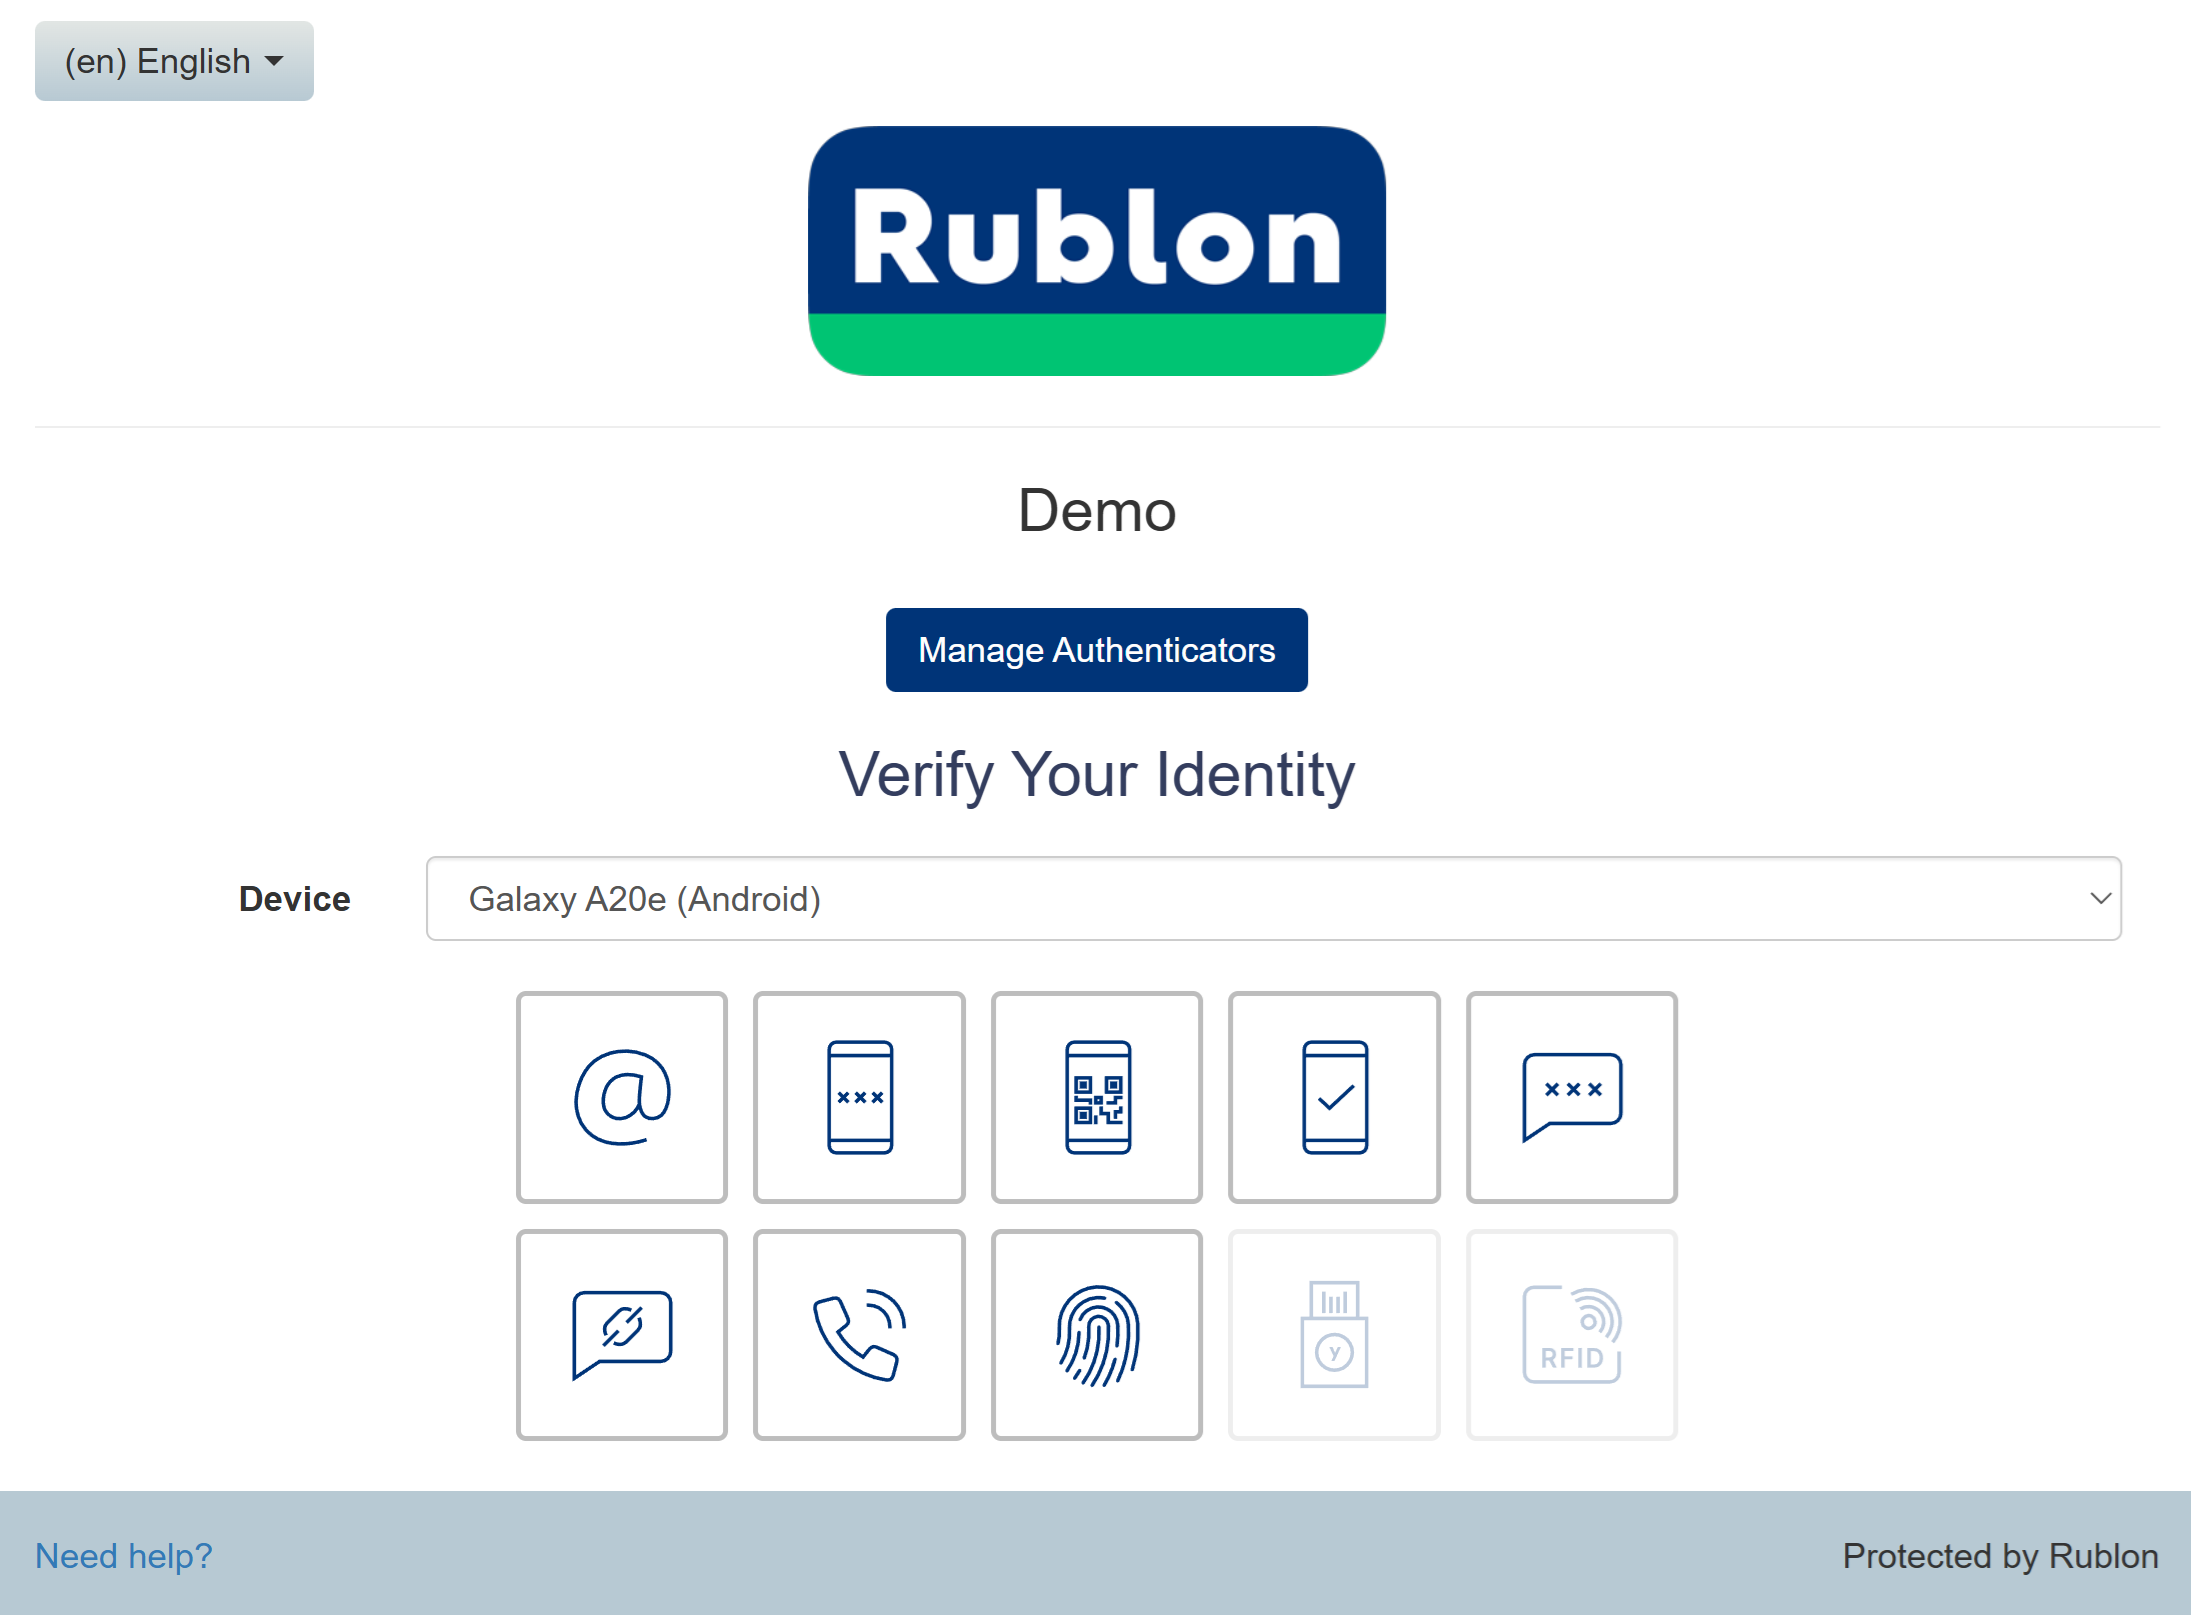Viewport: 2191px width, 1615px height.
Task: Click the Verify Your Identity heading
Action: [1096, 775]
